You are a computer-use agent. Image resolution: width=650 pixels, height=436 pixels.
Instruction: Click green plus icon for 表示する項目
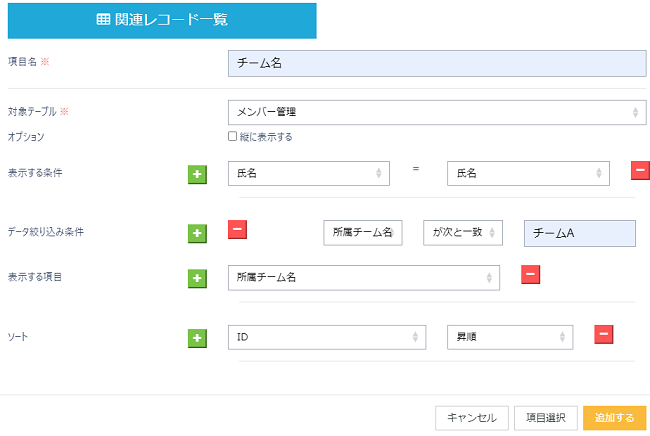point(197,279)
